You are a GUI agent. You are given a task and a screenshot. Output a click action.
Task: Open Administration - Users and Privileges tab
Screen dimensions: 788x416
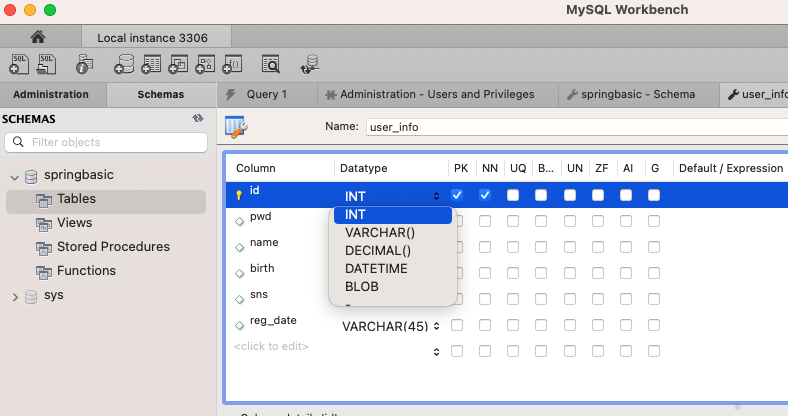click(437, 94)
